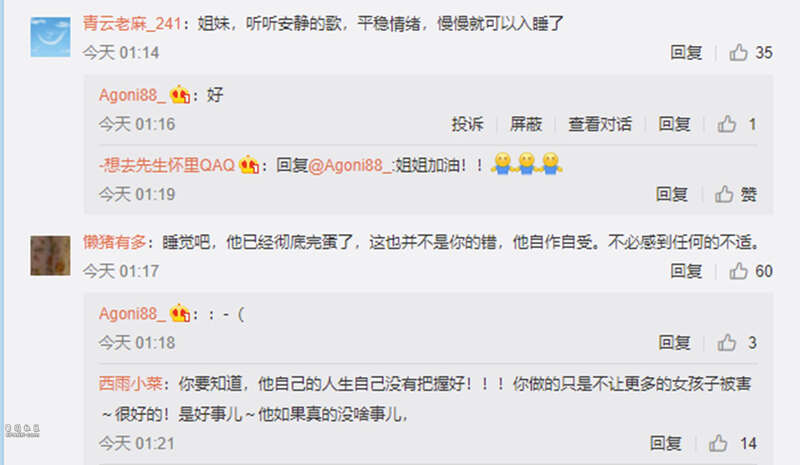Open the 青云老麻_241 username profile link
This screenshot has width=800, height=465.
pos(132,23)
